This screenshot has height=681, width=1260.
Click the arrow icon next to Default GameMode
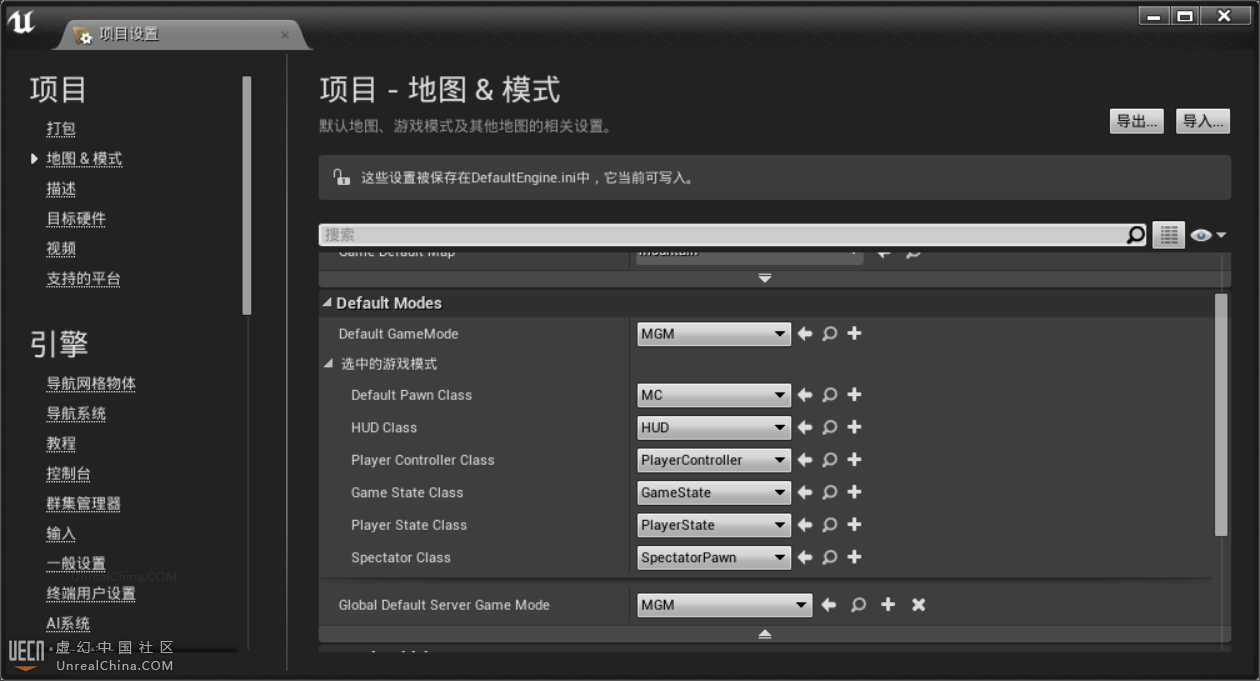805,334
